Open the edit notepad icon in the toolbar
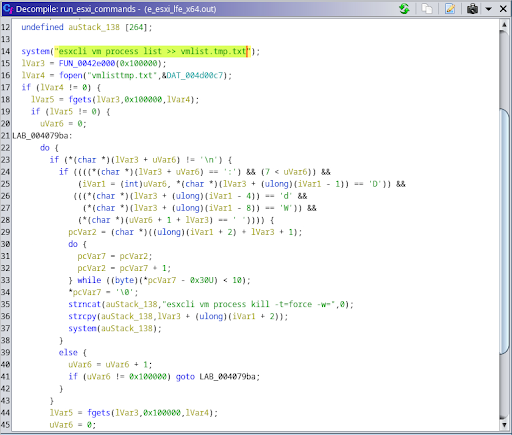The height and width of the screenshot is (435, 512). click(450, 9)
